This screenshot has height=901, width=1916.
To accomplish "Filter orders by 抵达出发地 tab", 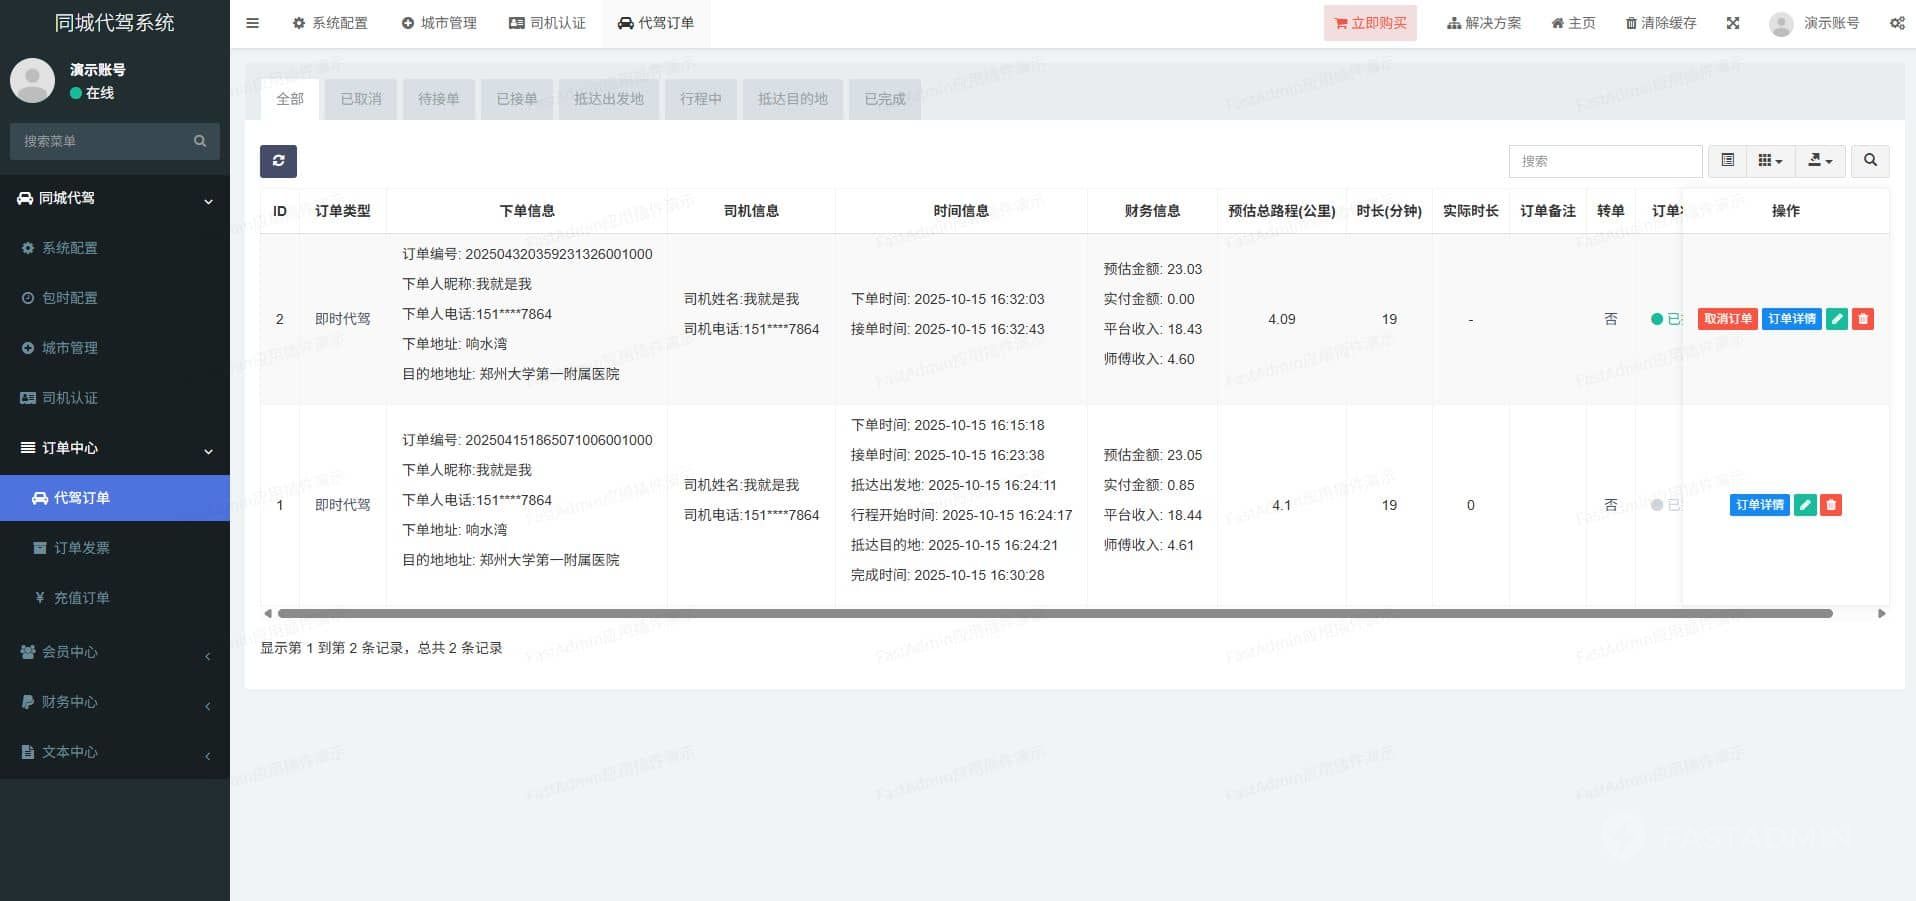I will 609,99.
